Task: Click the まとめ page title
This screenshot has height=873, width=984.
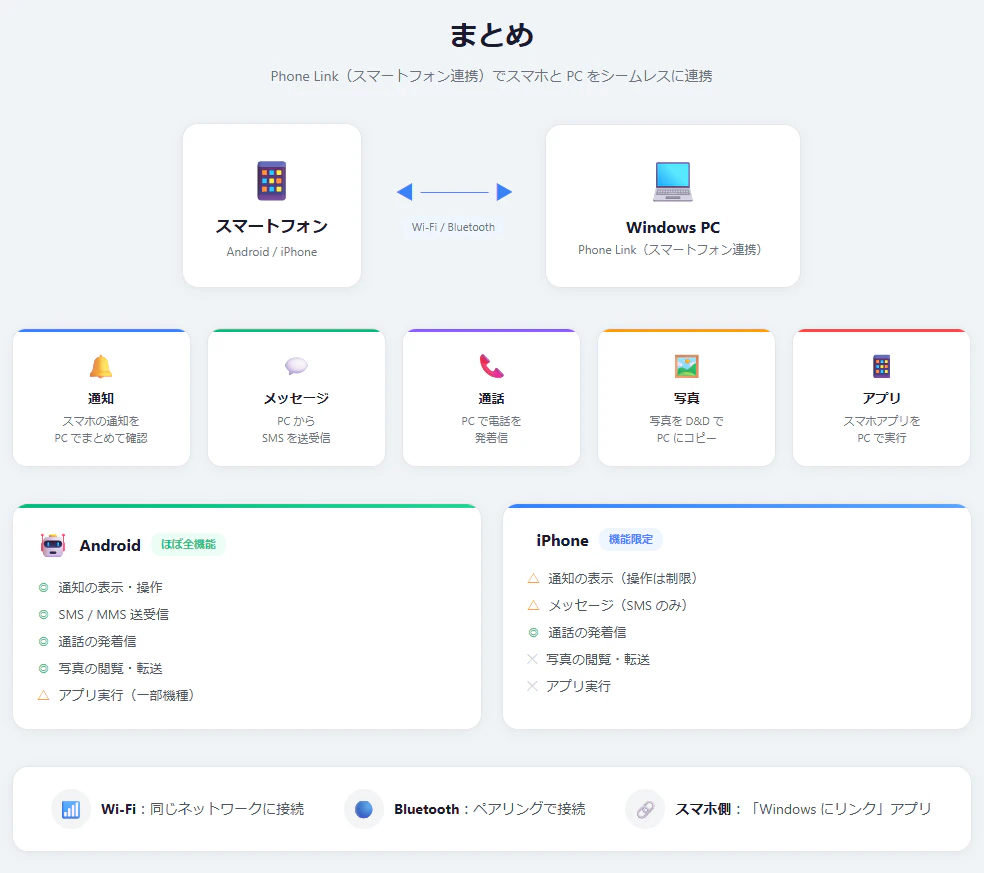Action: [x=491, y=35]
